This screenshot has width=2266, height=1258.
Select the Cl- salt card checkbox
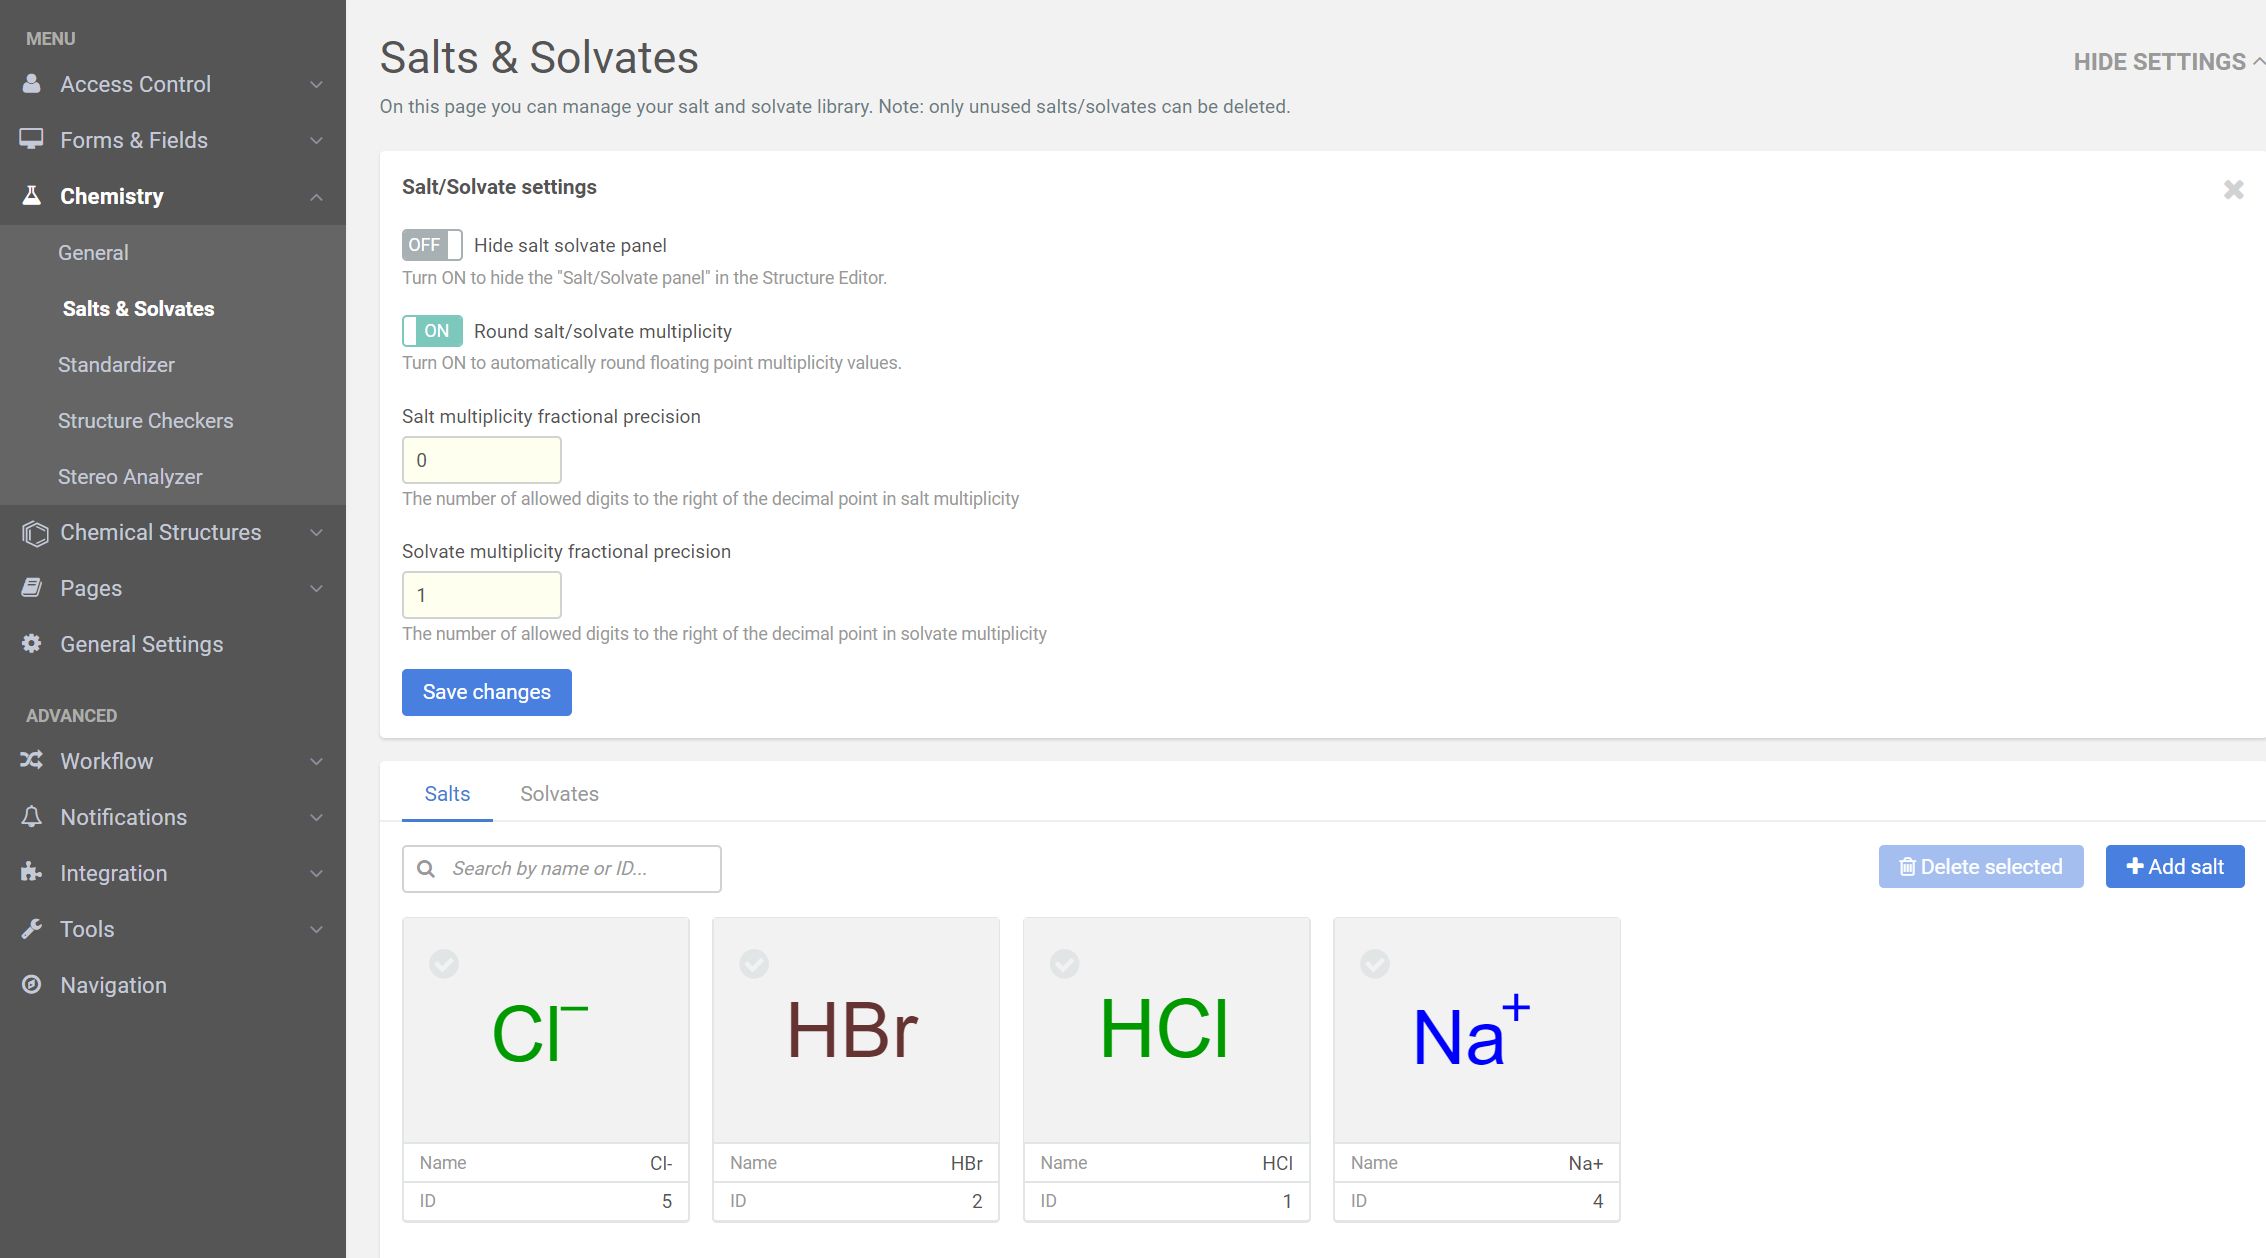click(x=444, y=964)
